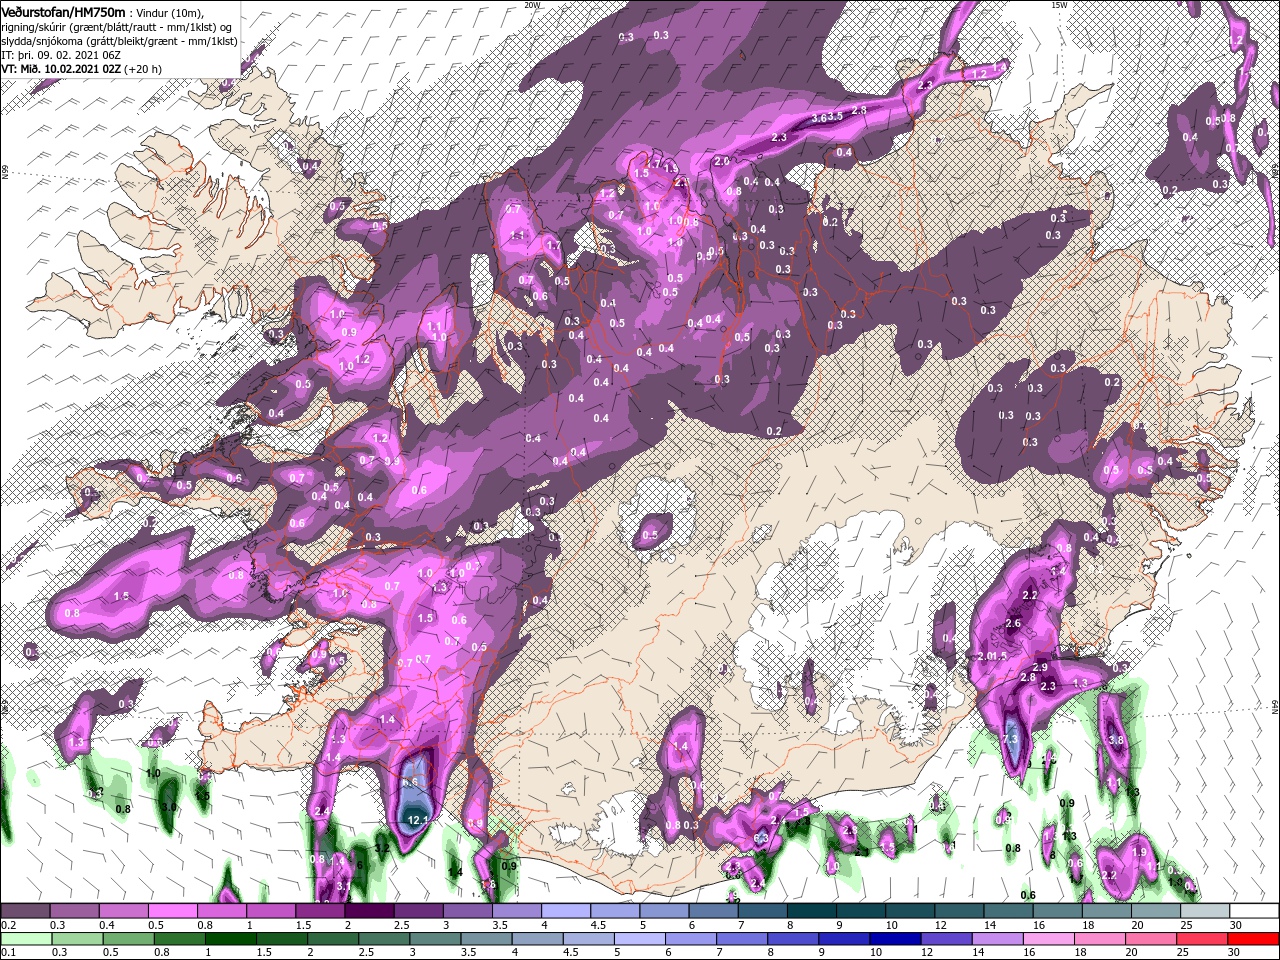Click the '25' label in the upper legend row

click(1186, 925)
